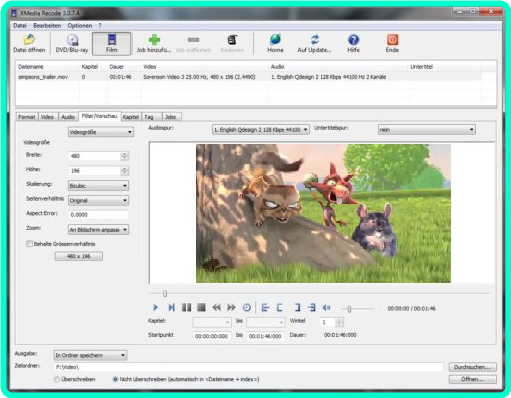
Task: Click the green Job hinzufügen plus icon
Action: click(154, 40)
